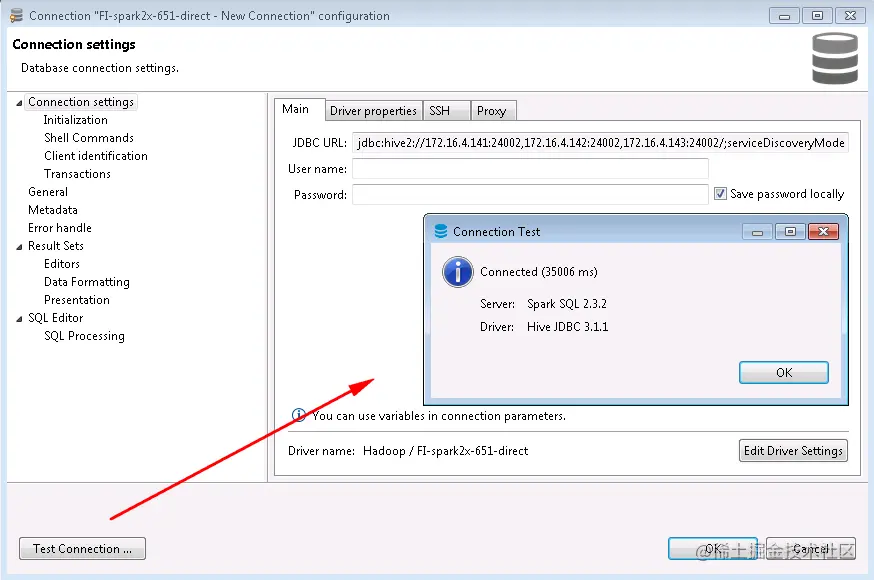Viewport: 874px width, 580px height.
Task: Focus the JDBC URL field
Action: pos(600,143)
